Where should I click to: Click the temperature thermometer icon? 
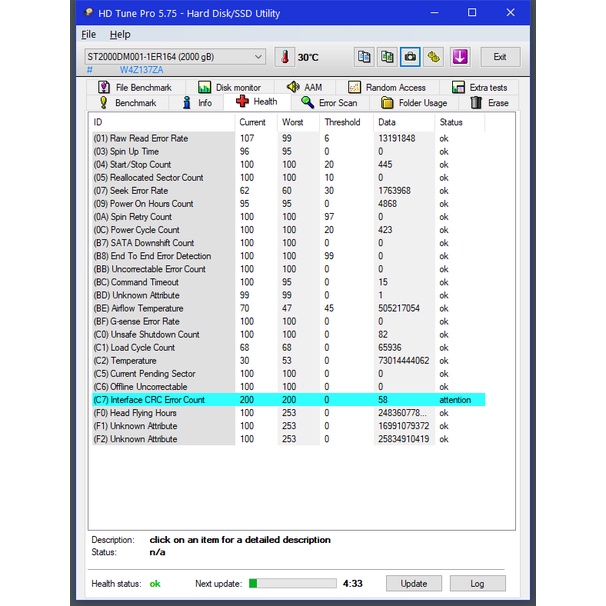point(283,57)
